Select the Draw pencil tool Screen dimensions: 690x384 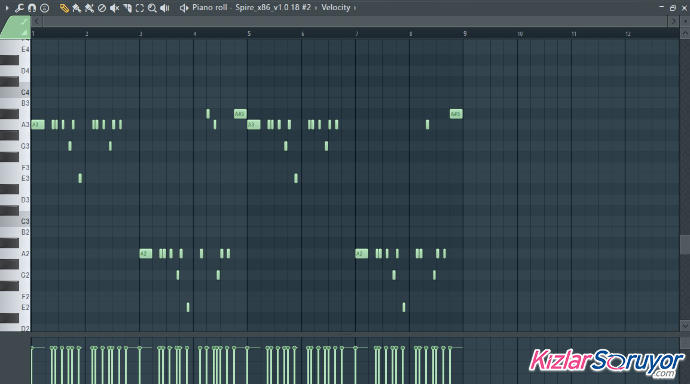(x=64, y=8)
